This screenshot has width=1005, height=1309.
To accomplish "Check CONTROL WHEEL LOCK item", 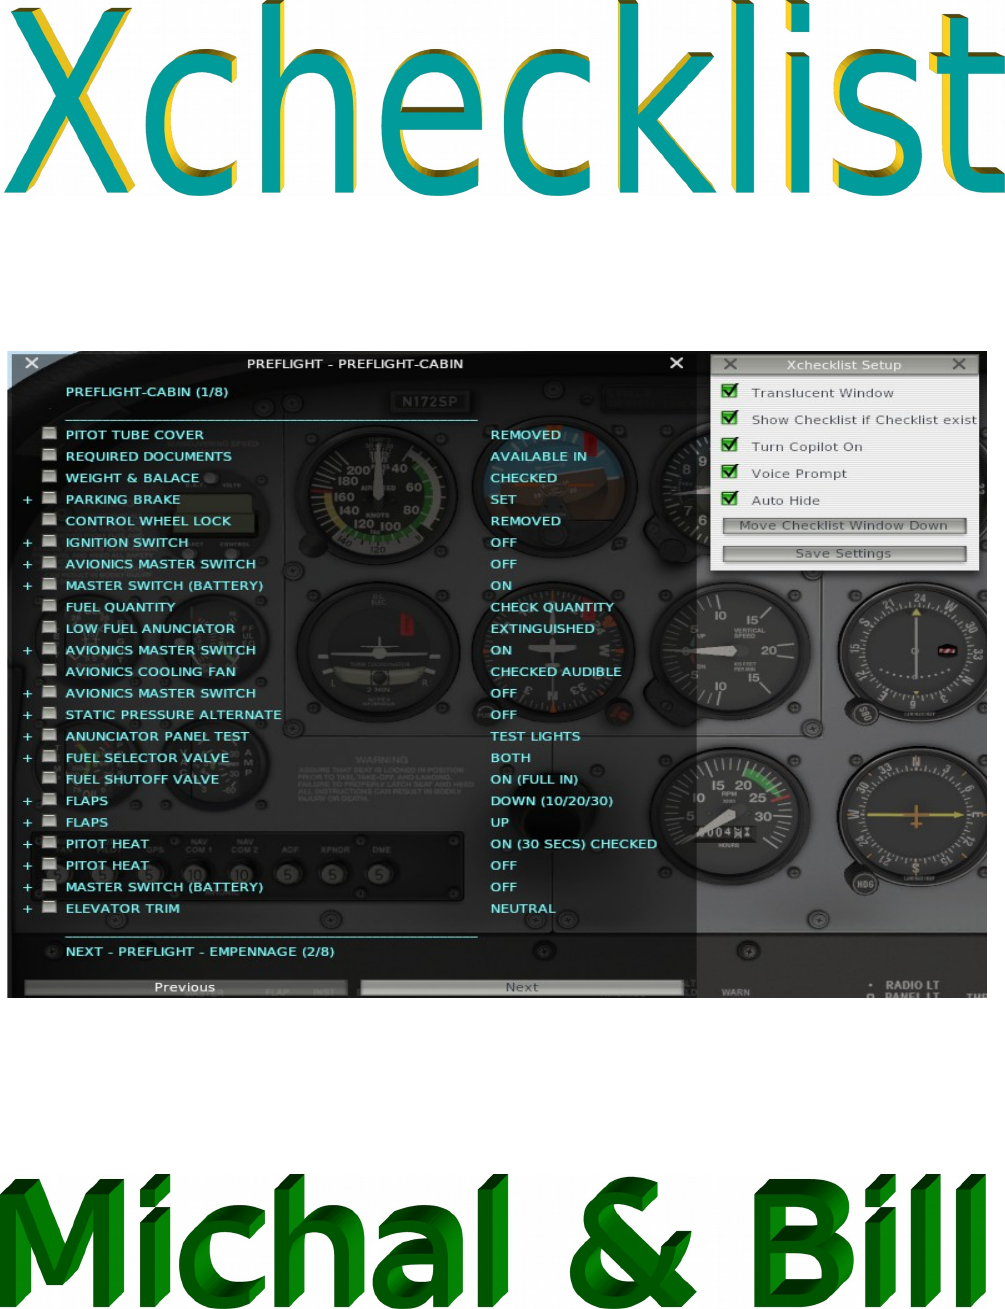I will [49, 520].
